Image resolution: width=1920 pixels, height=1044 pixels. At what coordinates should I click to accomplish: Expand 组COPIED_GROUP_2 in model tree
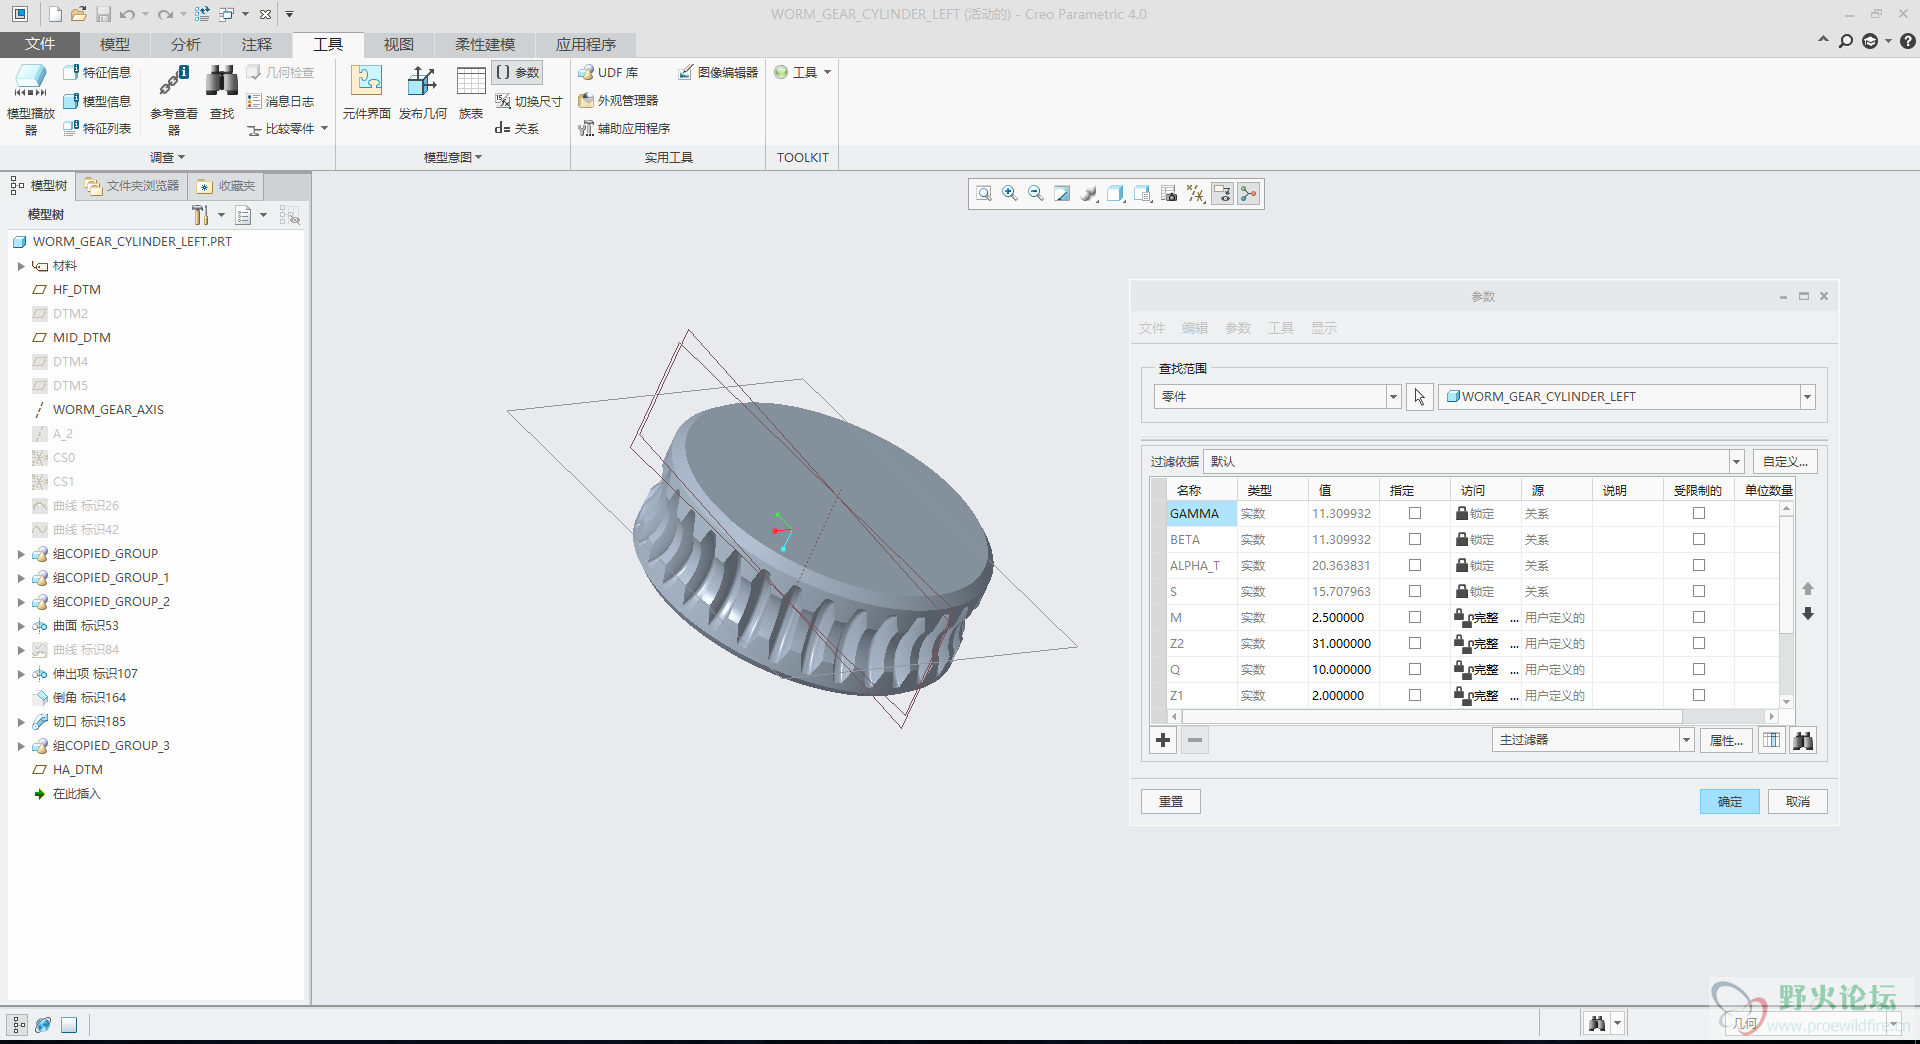point(21,602)
